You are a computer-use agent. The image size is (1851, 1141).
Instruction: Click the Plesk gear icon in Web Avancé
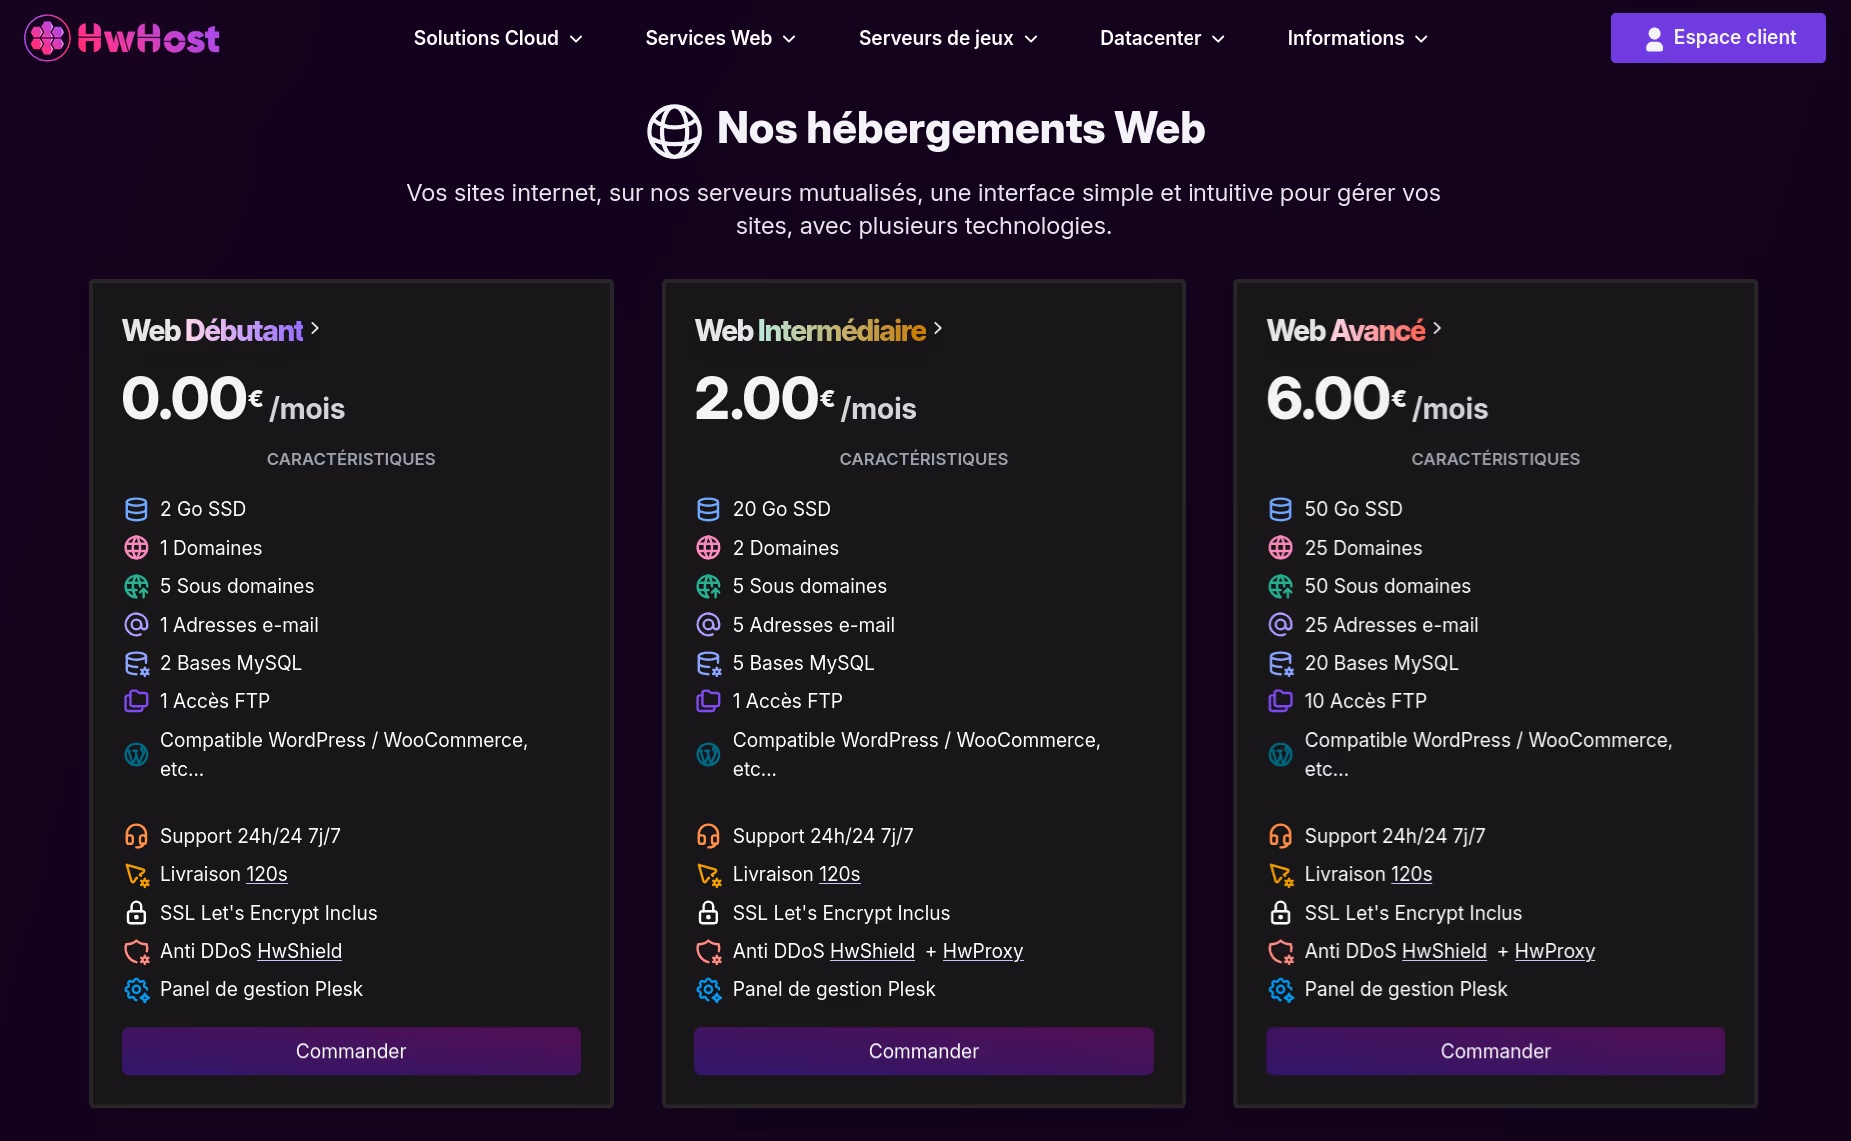[x=1280, y=989]
